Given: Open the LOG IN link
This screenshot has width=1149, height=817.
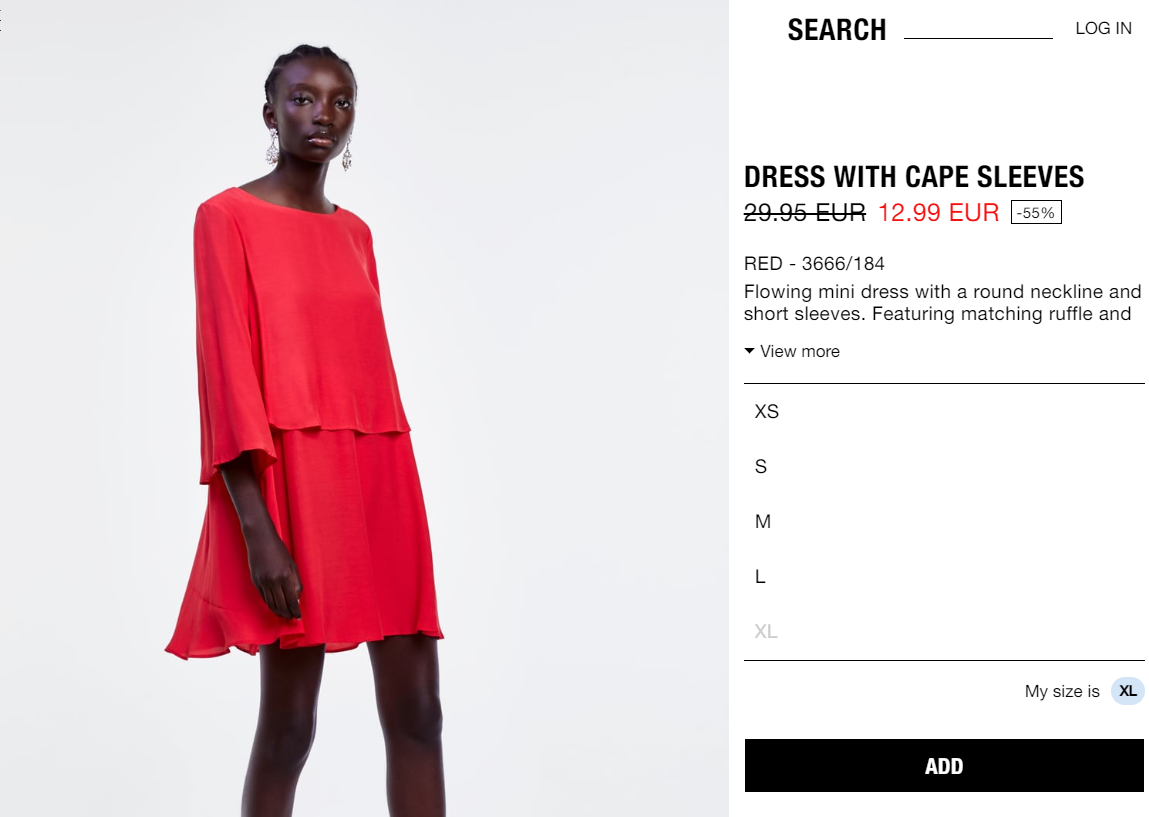Looking at the screenshot, I should 1103,29.
